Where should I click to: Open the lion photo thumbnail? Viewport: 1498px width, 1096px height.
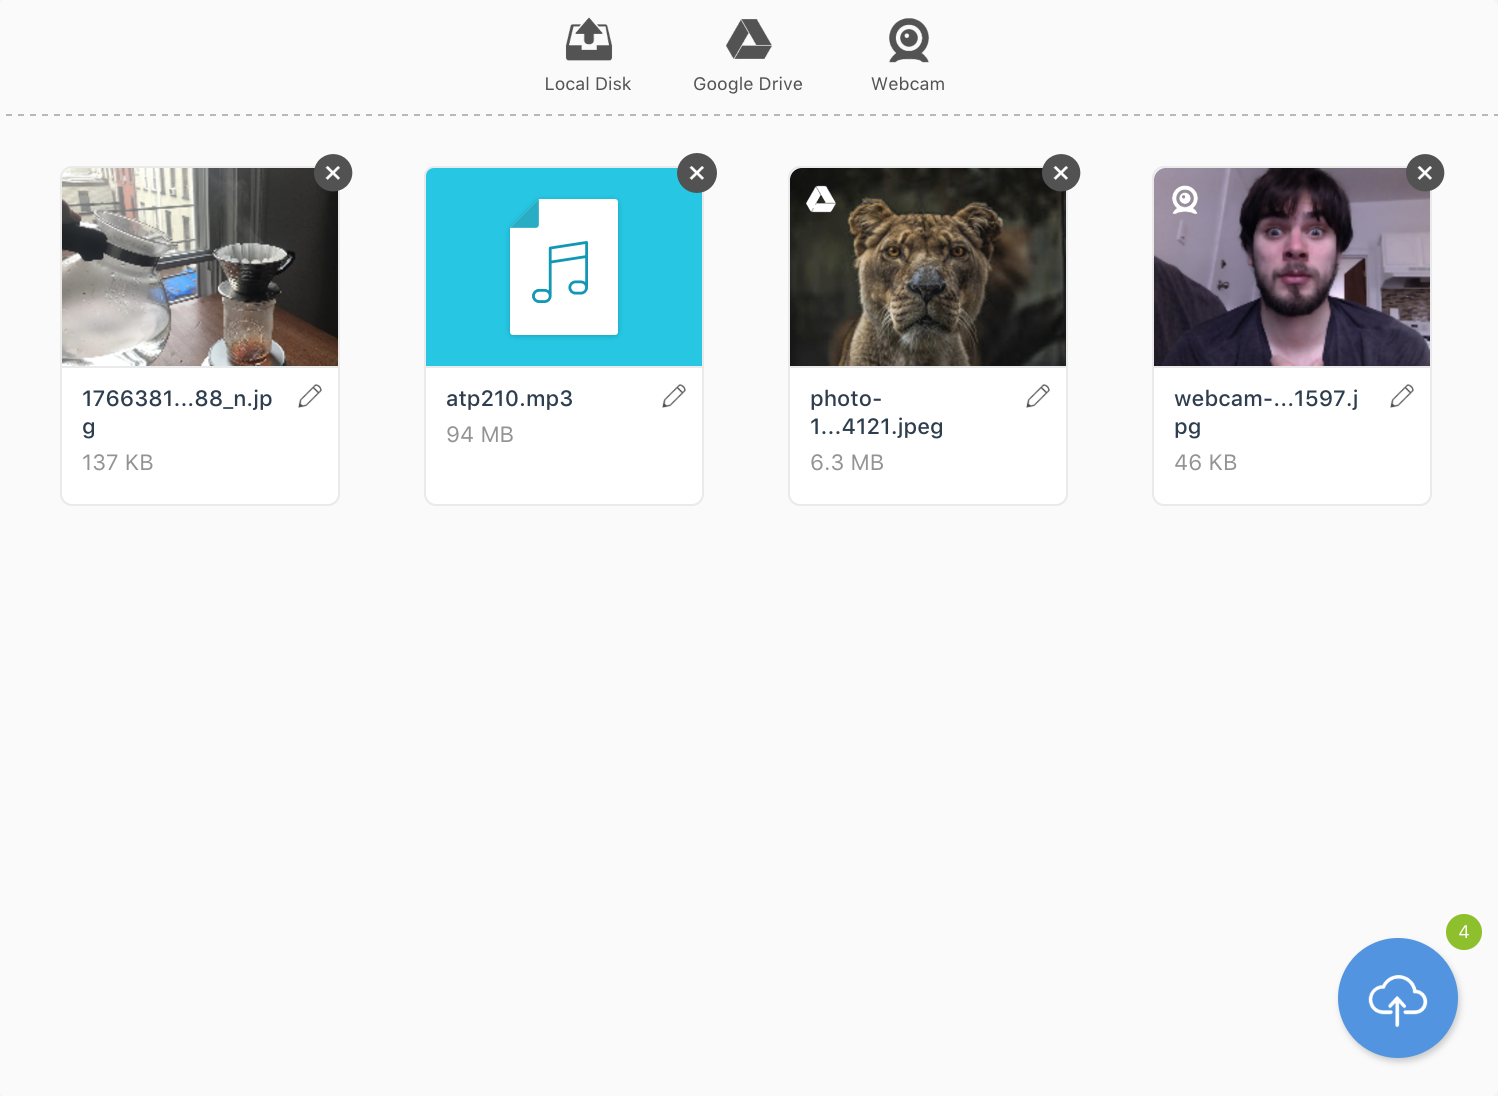pyautogui.click(x=928, y=267)
